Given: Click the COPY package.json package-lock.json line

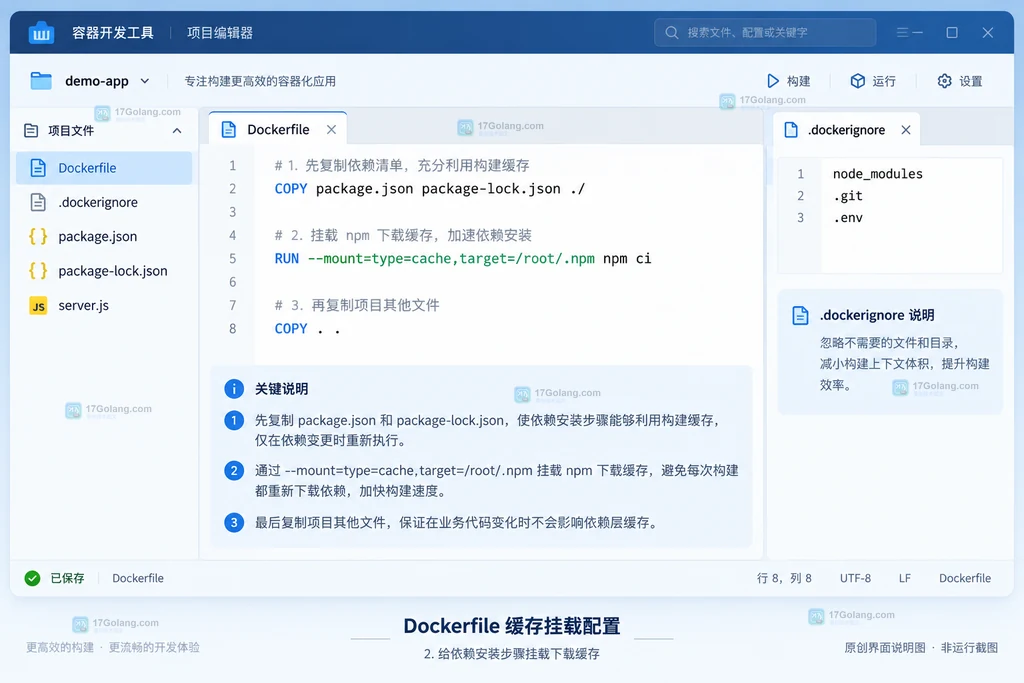Looking at the screenshot, I should click(x=430, y=189).
